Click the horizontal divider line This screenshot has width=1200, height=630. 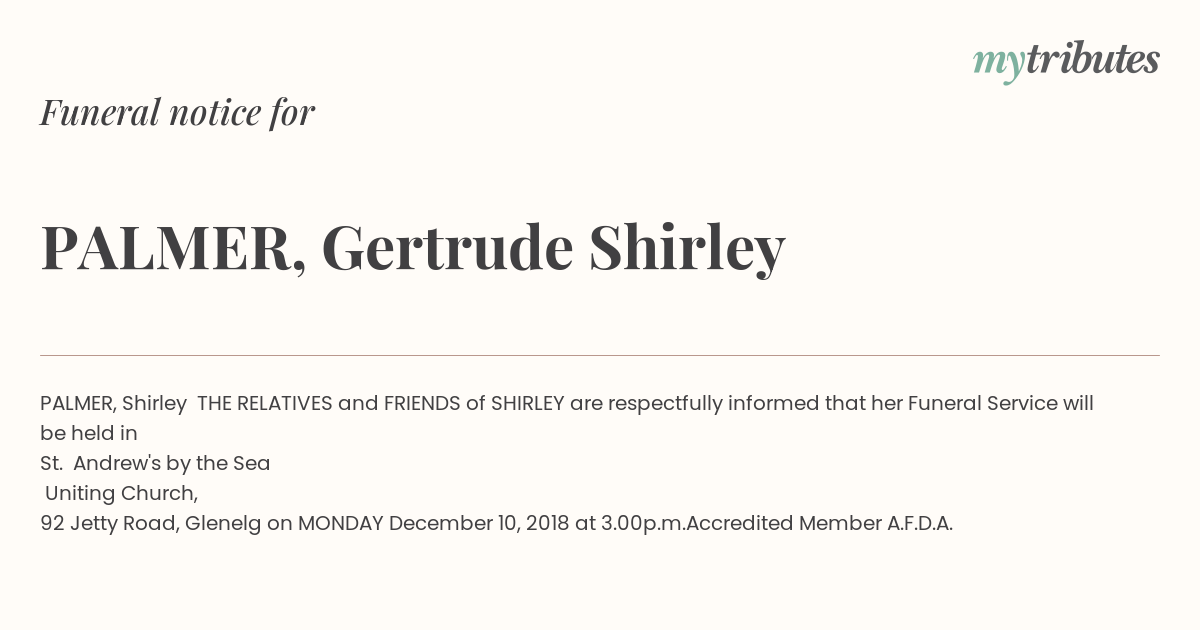[600, 355]
